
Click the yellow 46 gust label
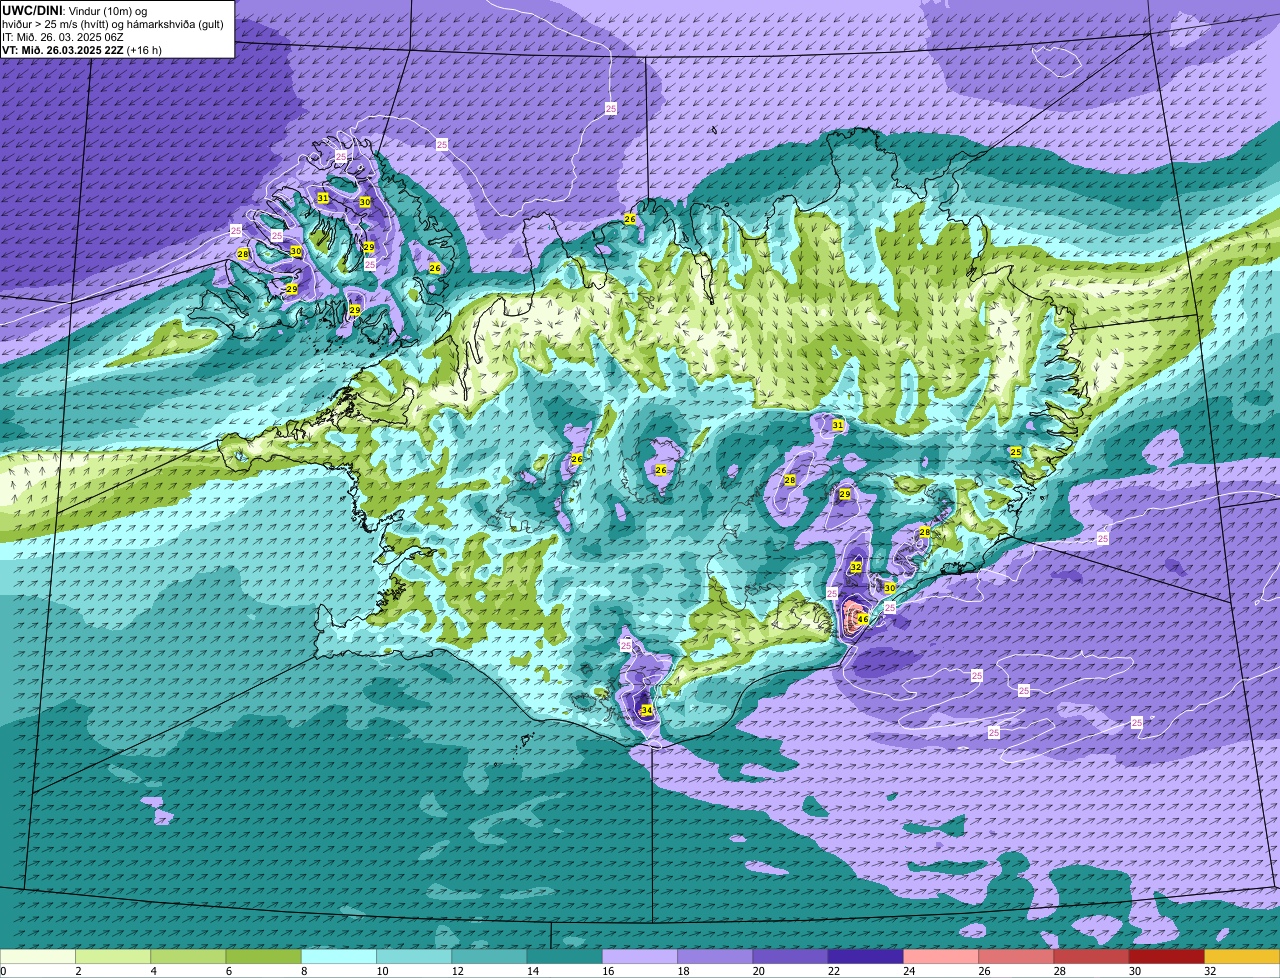pyautogui.click(x=863, y=620)
